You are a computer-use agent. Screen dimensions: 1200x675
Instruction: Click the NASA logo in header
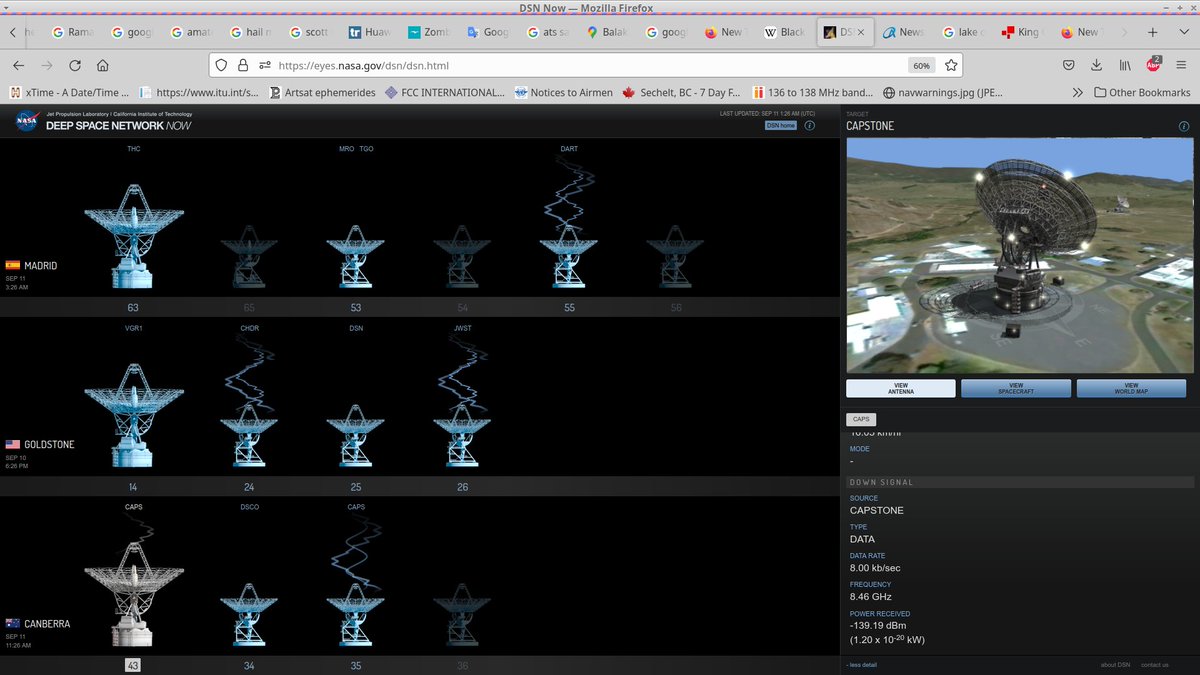(x=26, y=122)
